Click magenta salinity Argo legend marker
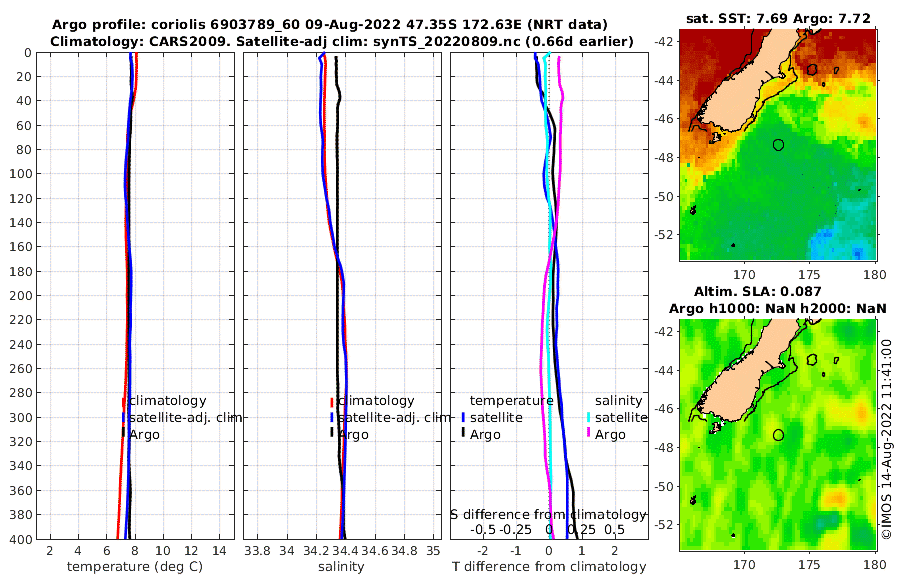 pyautogui.click(x=588, y=433)
